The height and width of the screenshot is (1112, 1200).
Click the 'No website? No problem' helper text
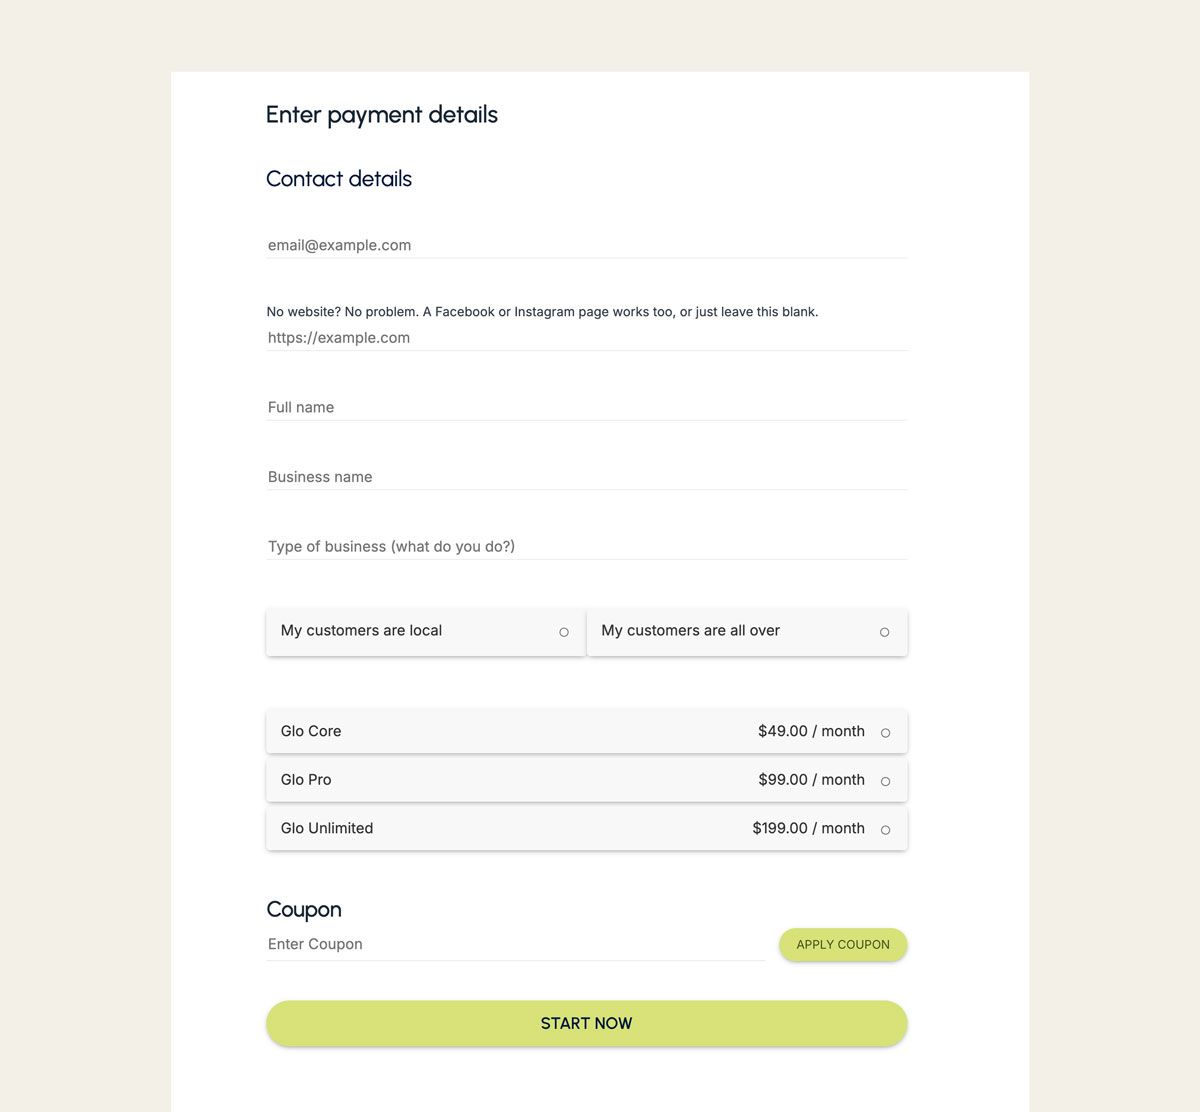tap(542, 311)
